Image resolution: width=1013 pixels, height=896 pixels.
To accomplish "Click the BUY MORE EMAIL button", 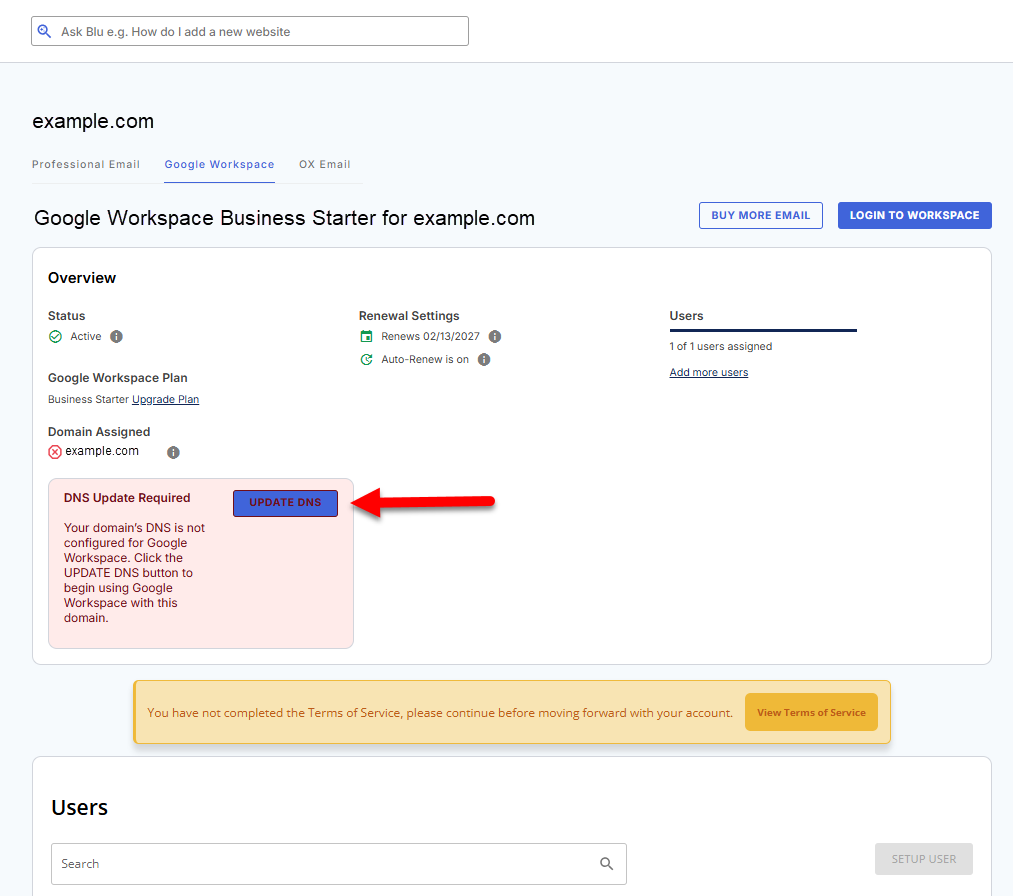I will click(x=760, y=215).
